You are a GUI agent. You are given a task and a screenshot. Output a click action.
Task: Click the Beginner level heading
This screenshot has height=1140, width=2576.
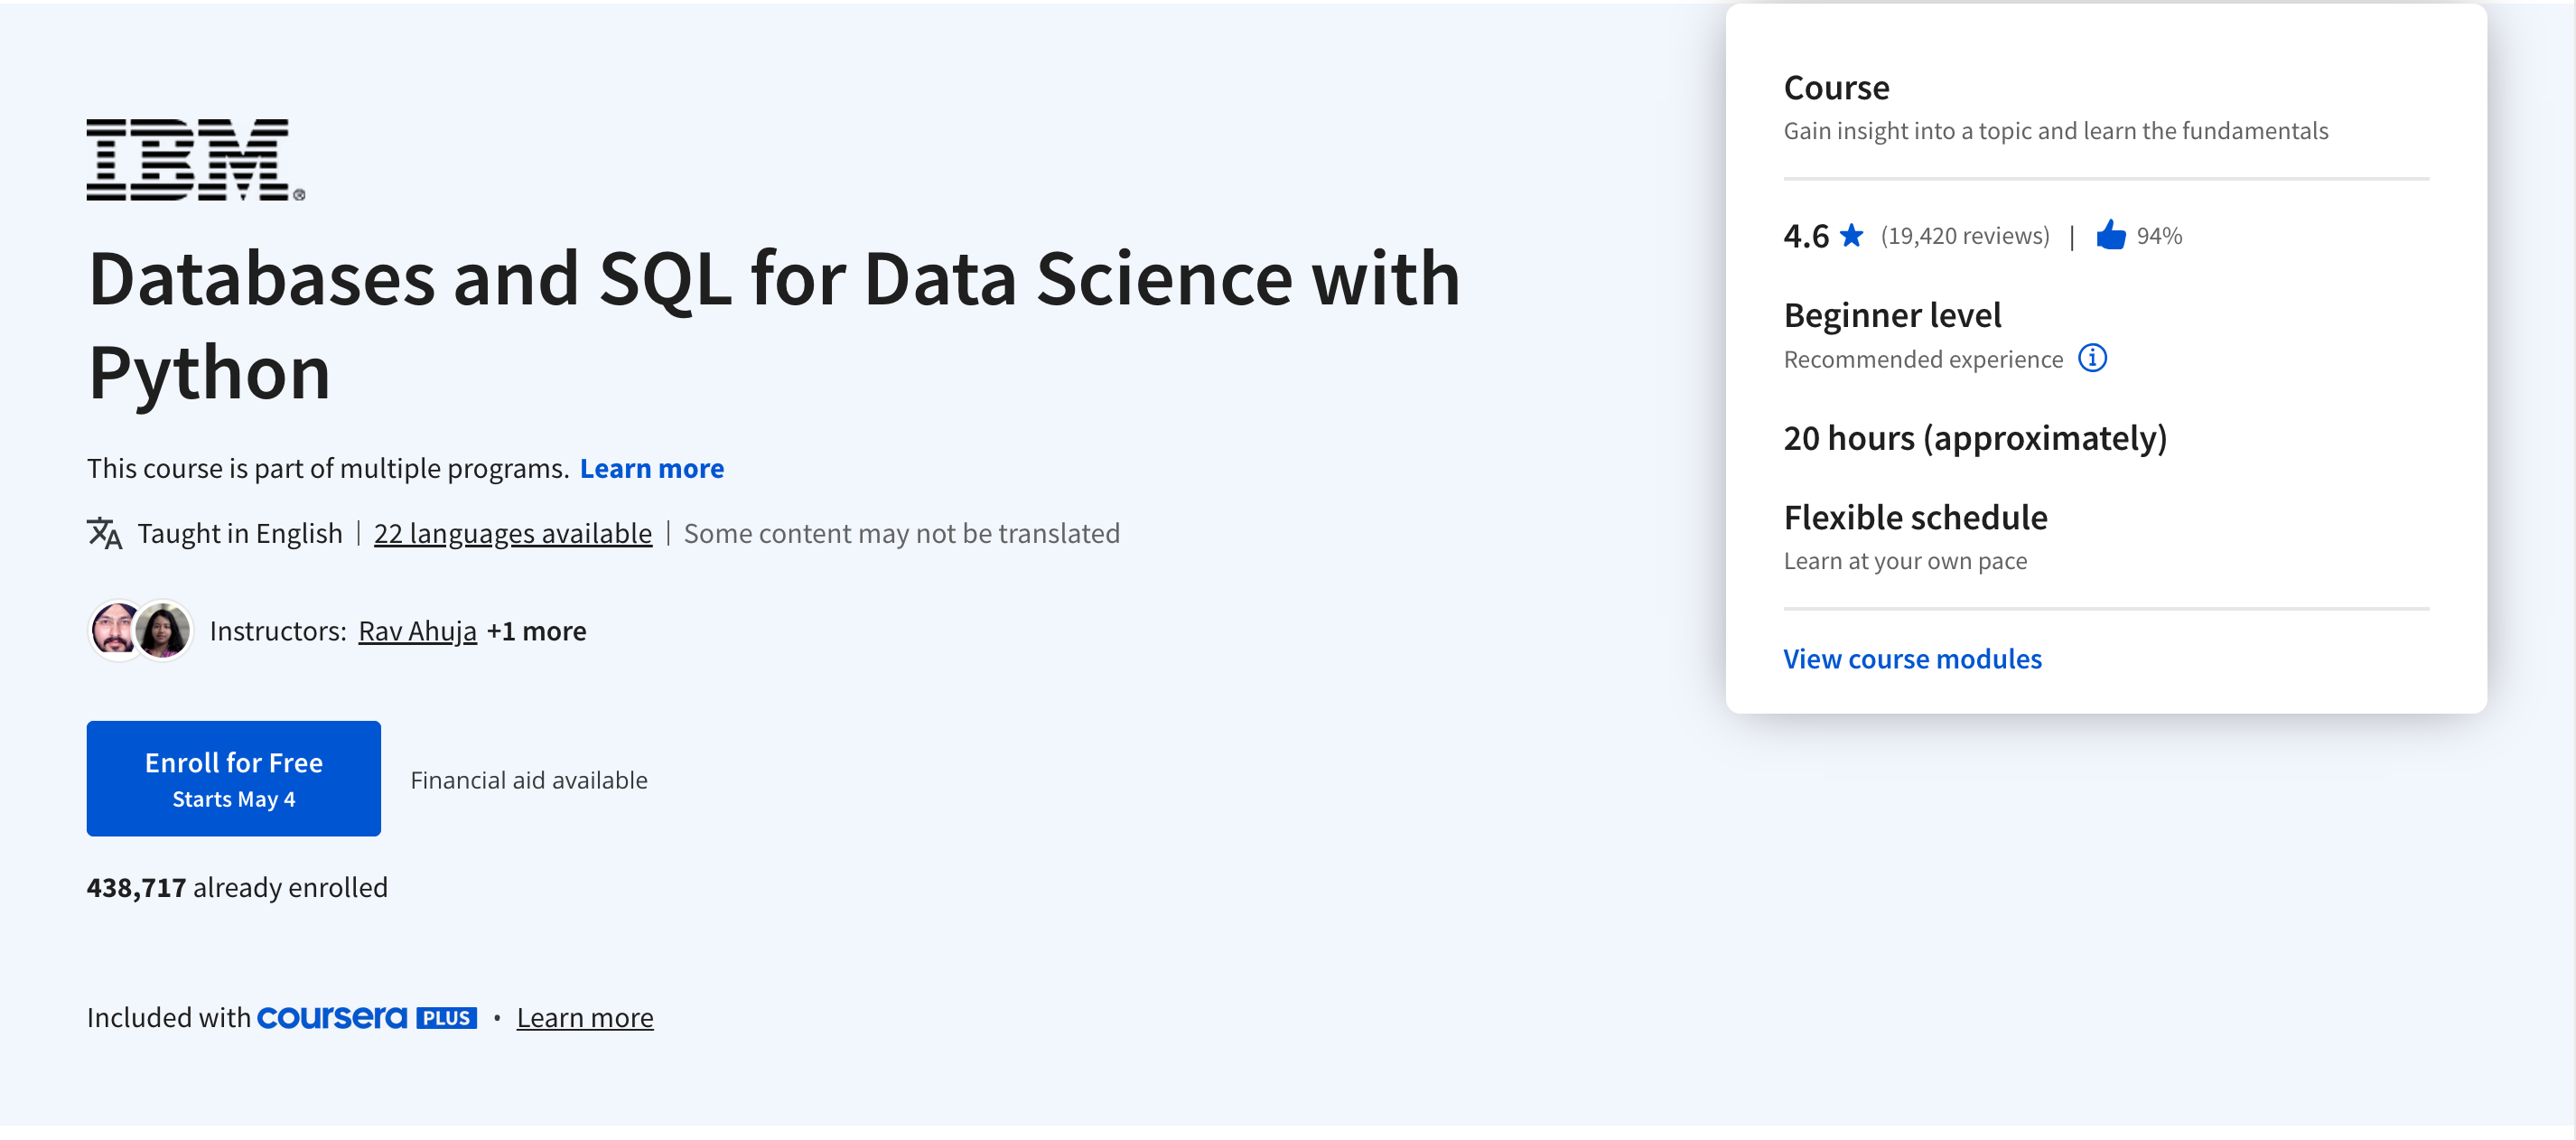pos(1892,316)
